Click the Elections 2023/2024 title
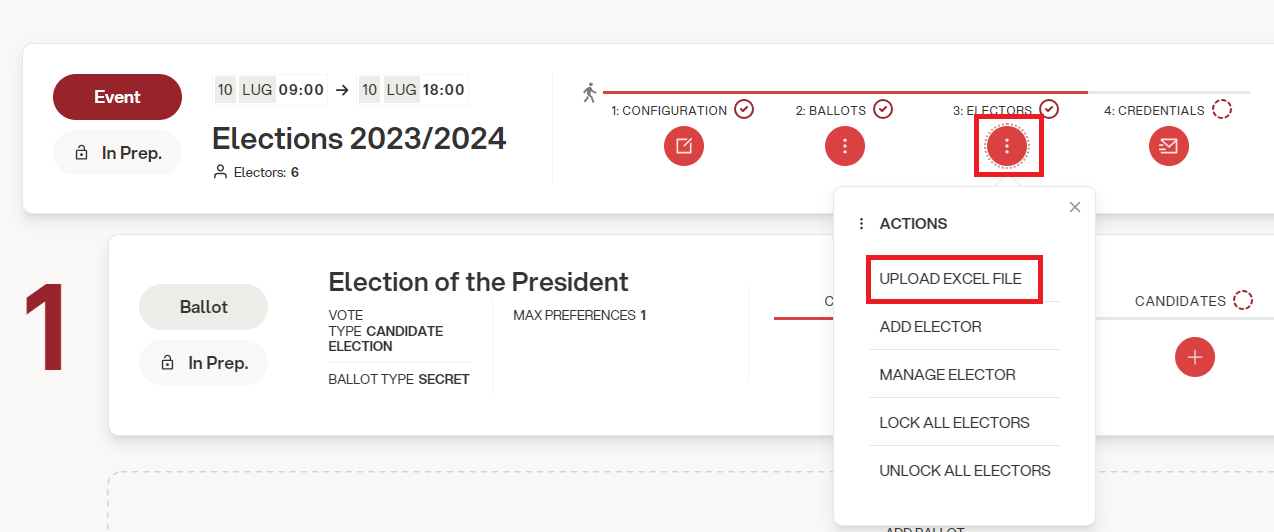This screenshot has height=532, width=1274. pyautogui.click(x=359, y=138)
